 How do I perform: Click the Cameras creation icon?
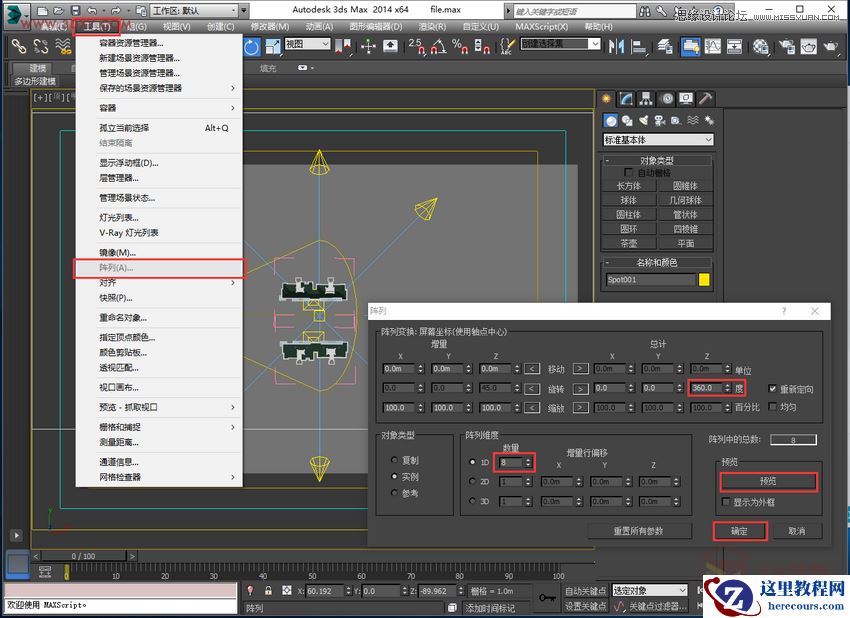tap(660, 120)
